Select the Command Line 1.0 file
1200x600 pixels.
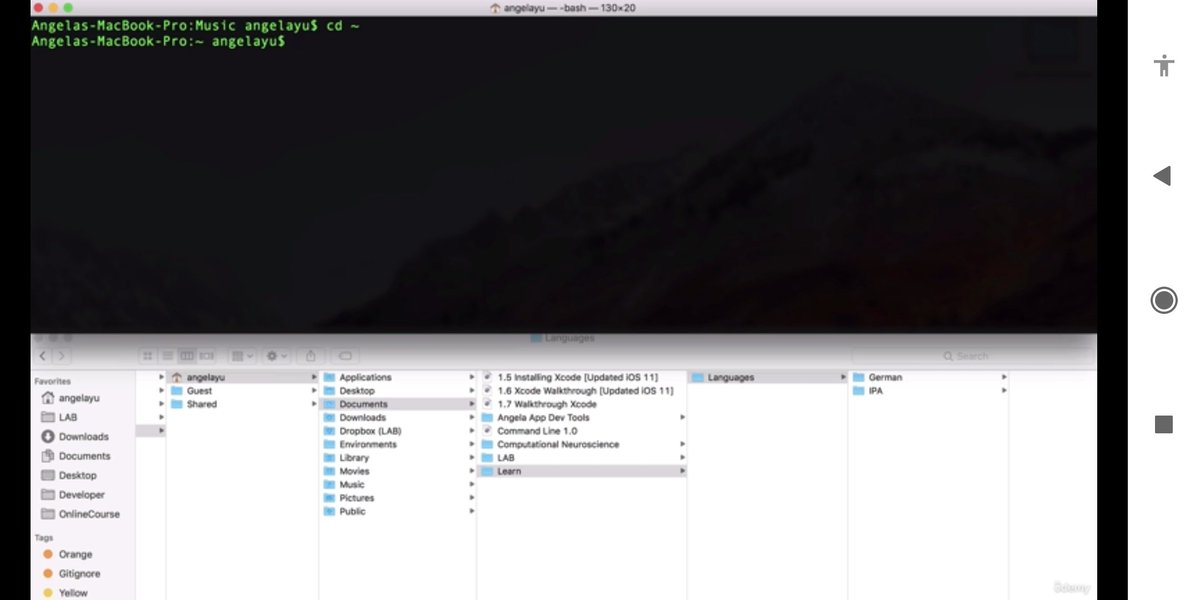[x=583, y=431]
